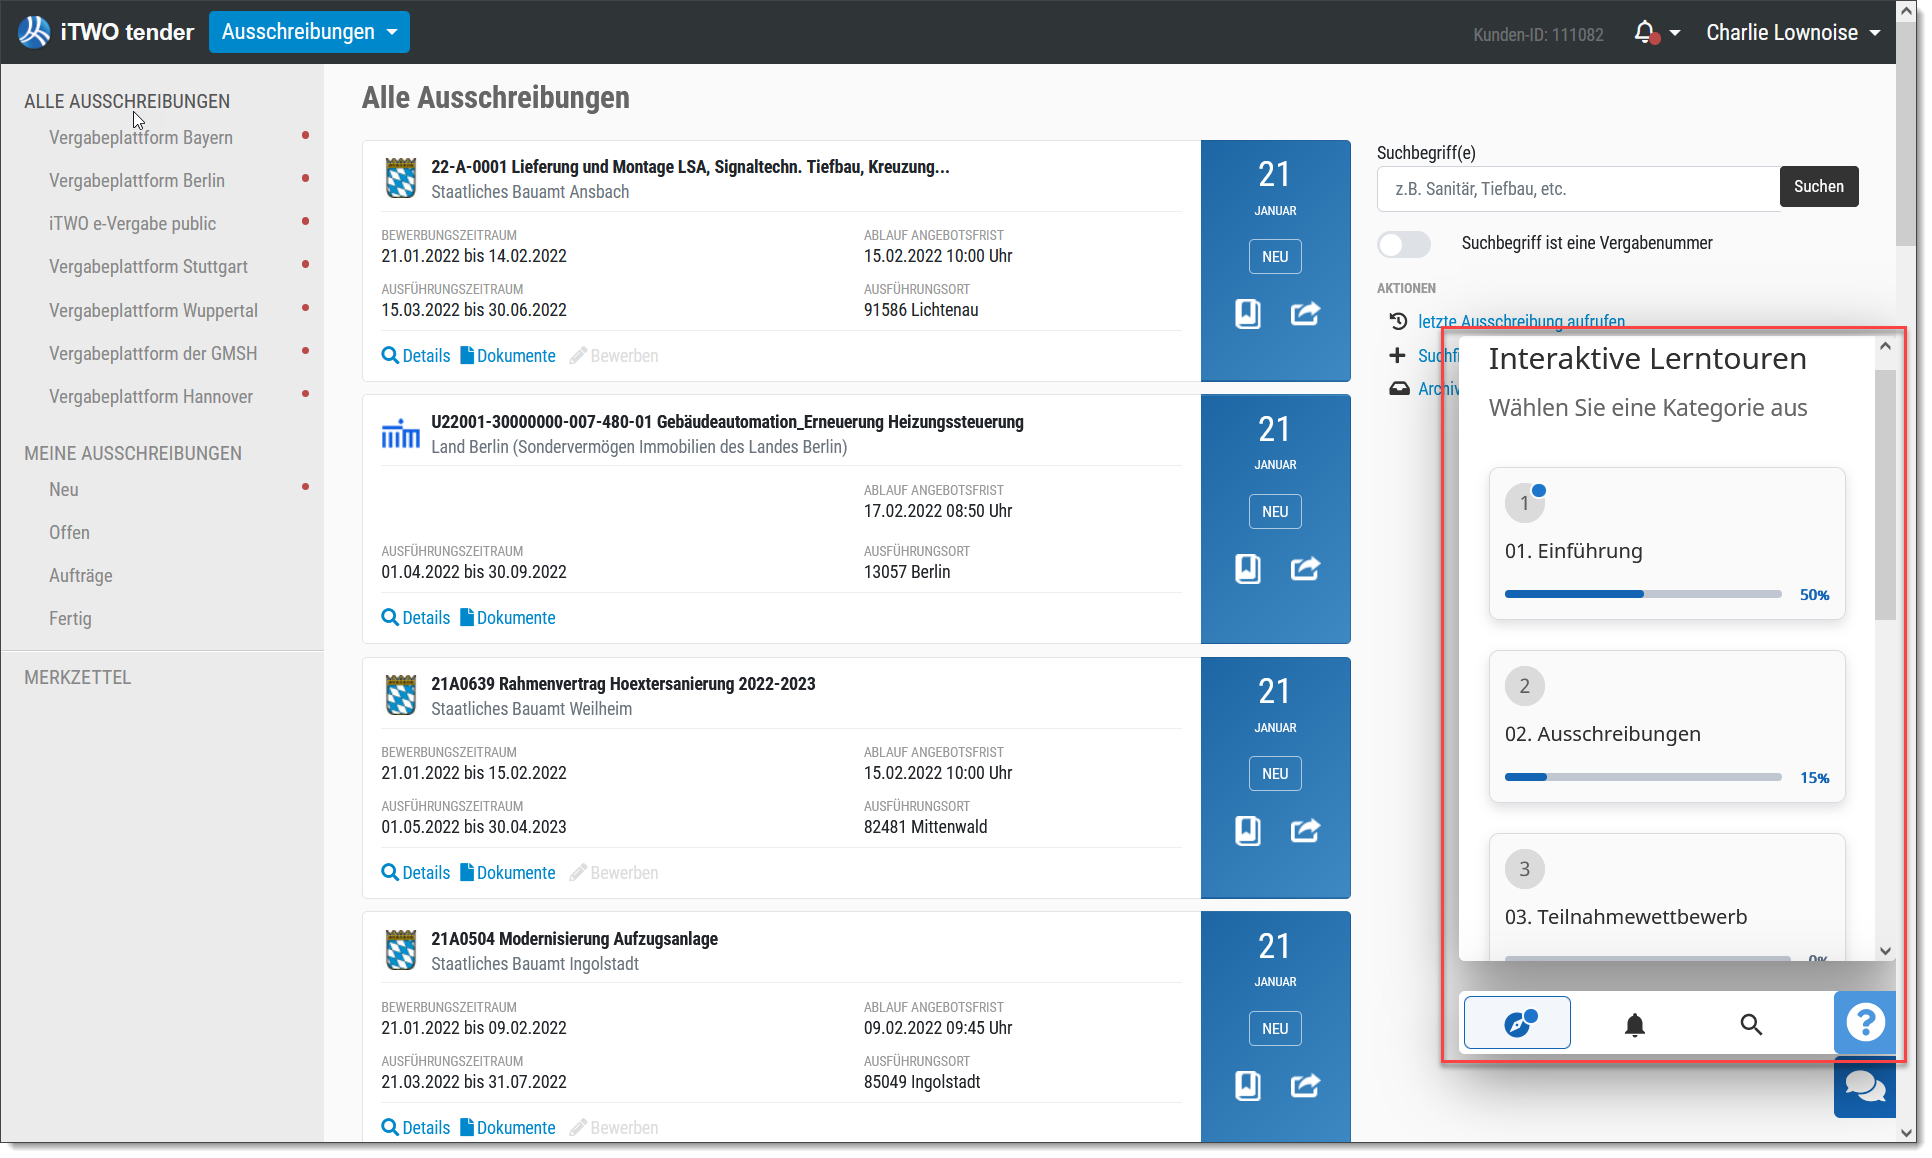This screenshot has height=1158, width=1932.
Task: Click the question mark help button
Action: [1865, 1023]
